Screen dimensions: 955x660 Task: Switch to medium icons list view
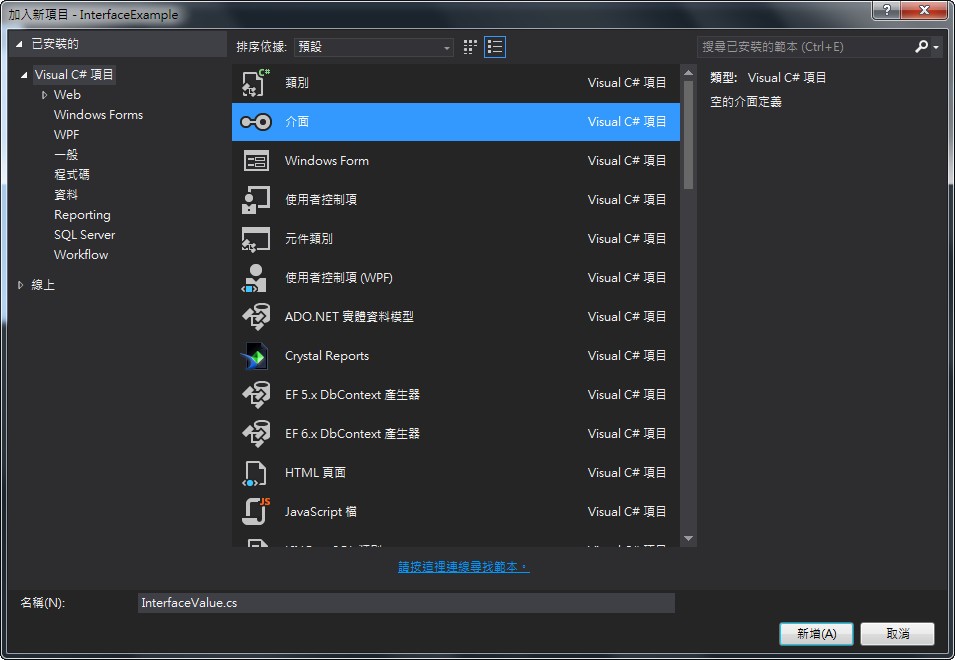pos(495,47)
